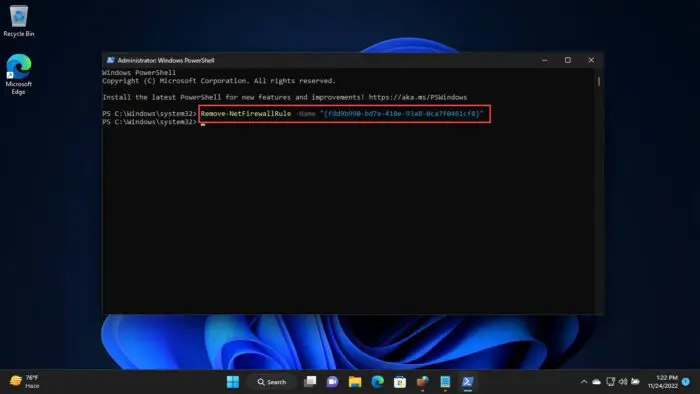The width and height of the screenshot is (700, 394).
Task: Click the PowerShell vertical scrollbar thumb
Action: point(599,81)
